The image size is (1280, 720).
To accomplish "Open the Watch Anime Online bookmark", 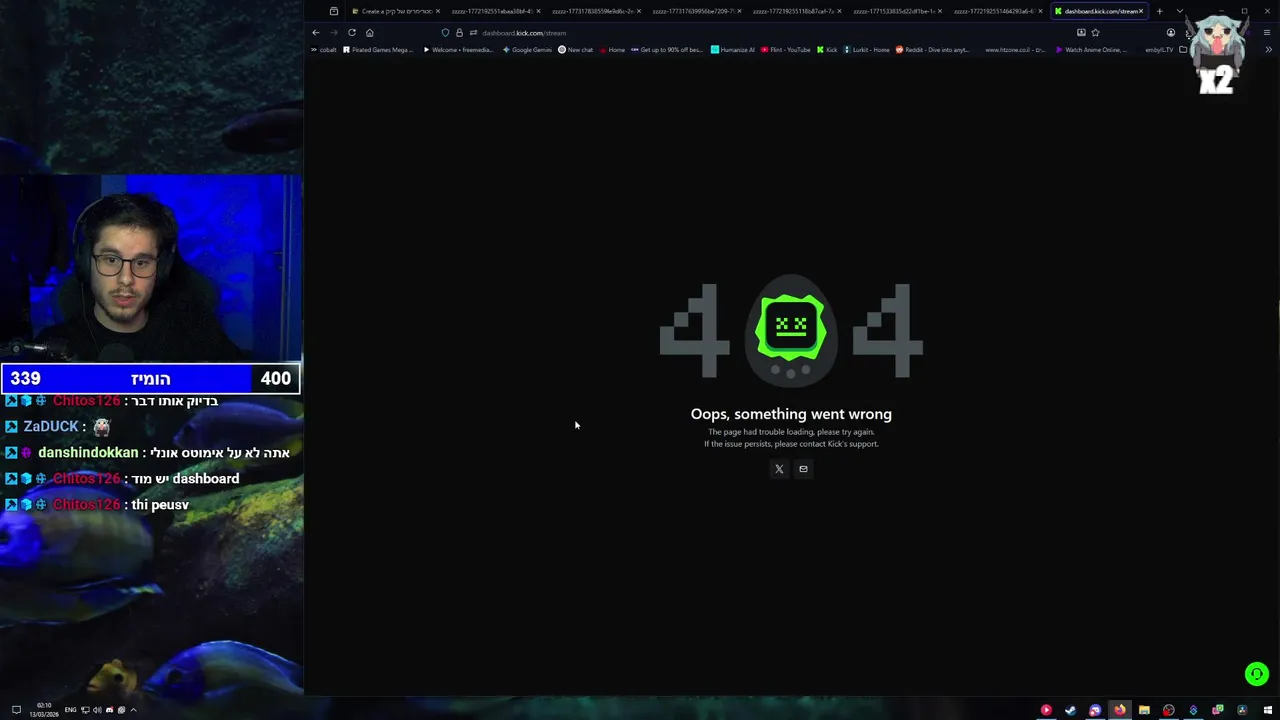I will tap(1093, 49).
